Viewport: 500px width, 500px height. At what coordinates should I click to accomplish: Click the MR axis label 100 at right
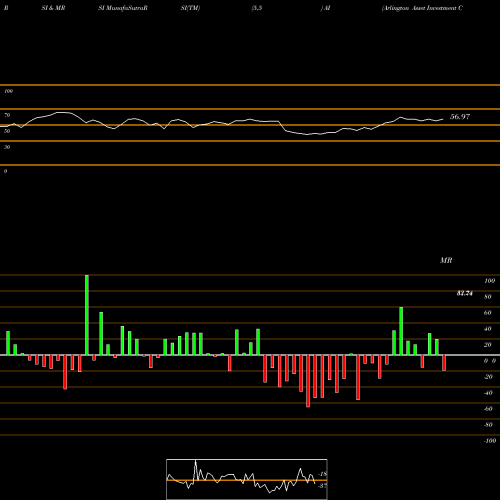tap(489, 281)
